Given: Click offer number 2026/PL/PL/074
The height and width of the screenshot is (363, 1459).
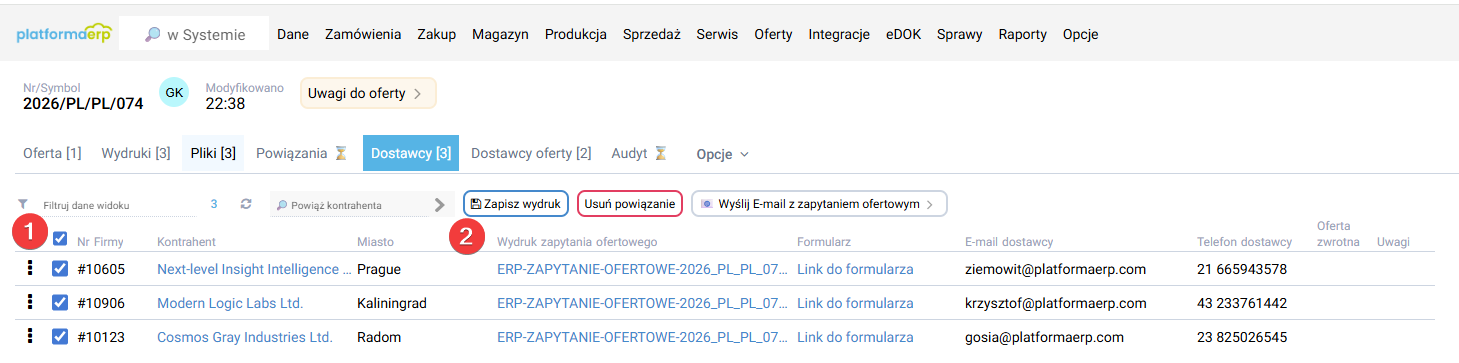Looking at the screenshot, I should click(x=83, y=103).
